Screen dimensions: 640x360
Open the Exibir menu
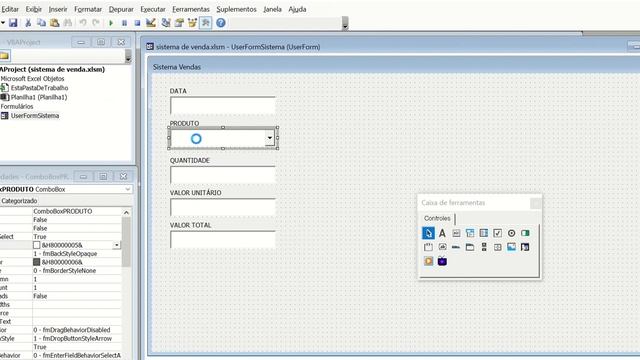pos(33,9)
